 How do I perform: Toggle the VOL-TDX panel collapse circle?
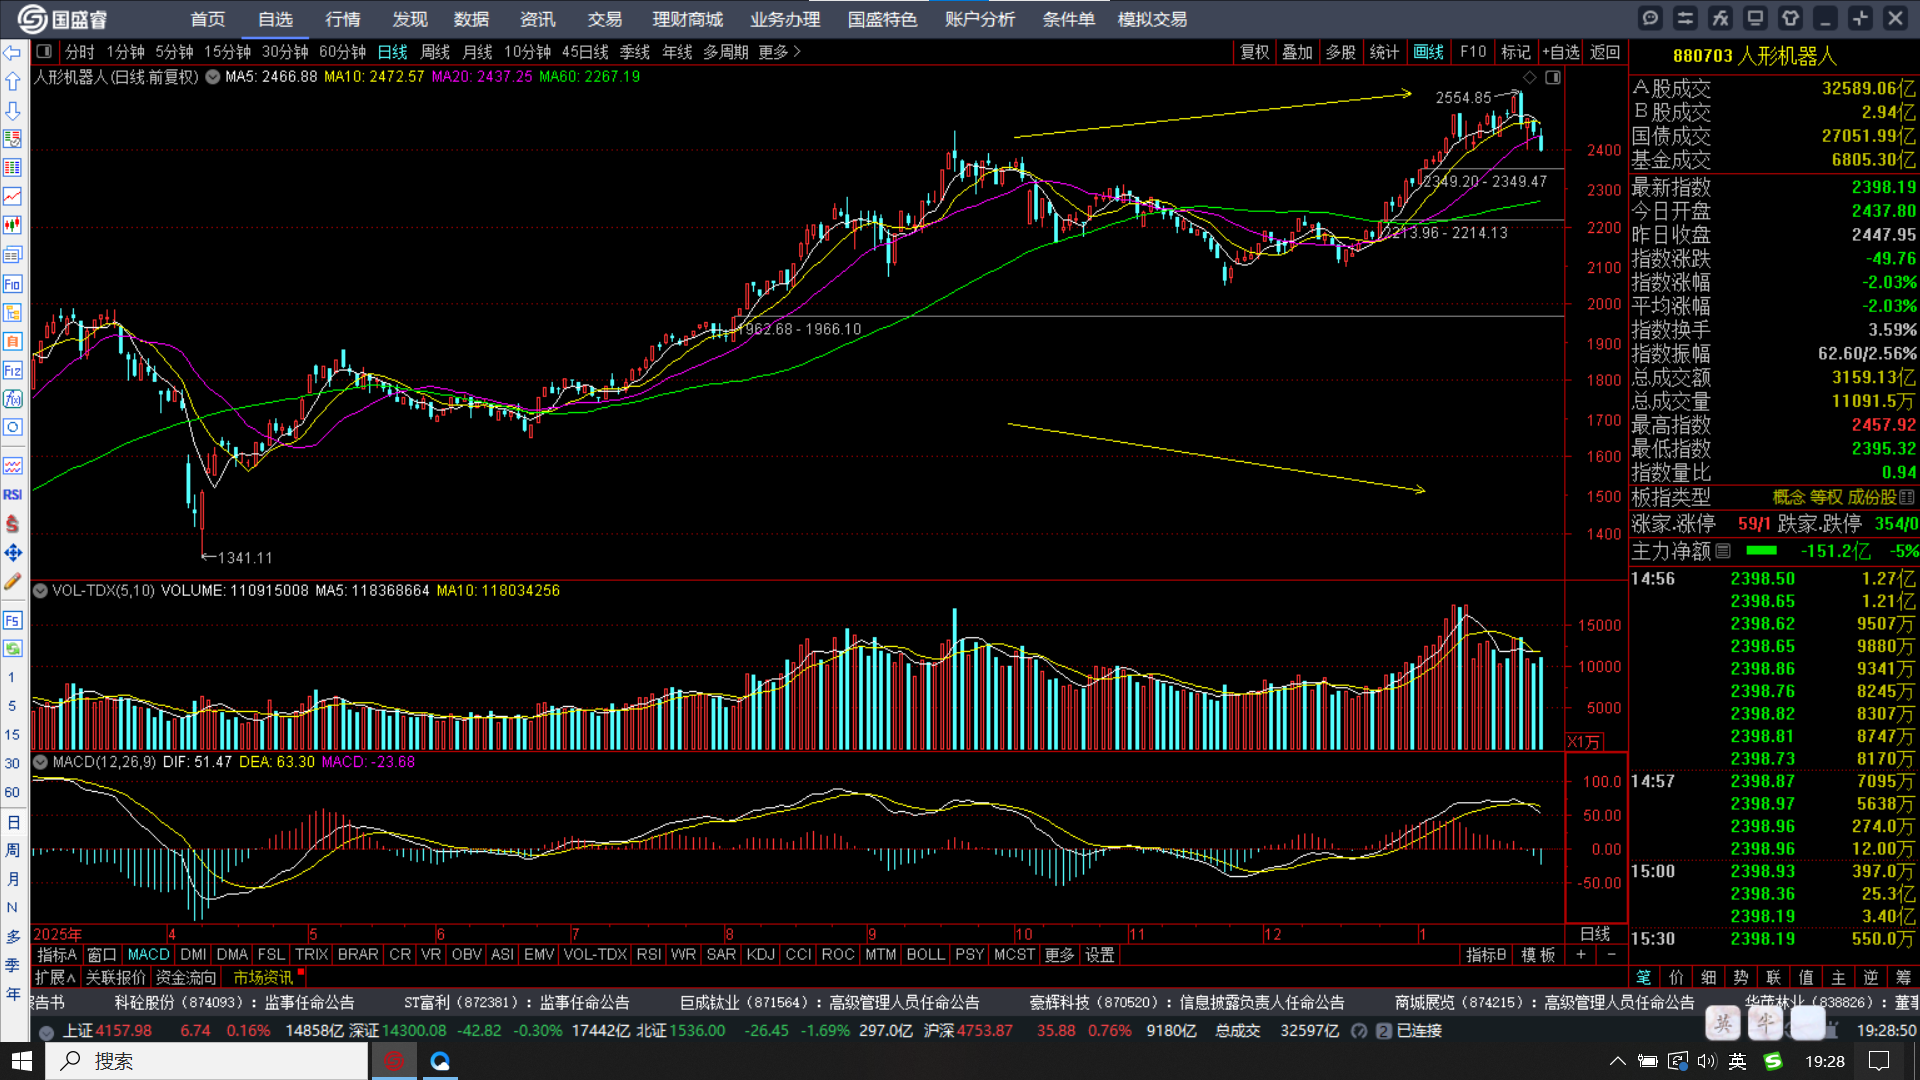[x=41, y=591]
